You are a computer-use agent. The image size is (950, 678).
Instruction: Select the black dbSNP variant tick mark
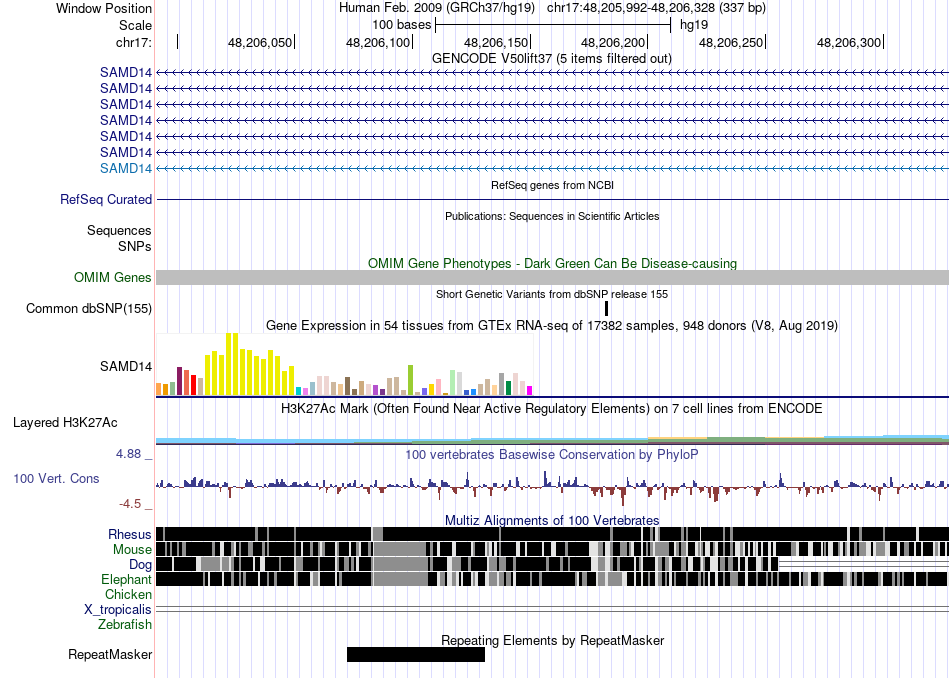tap(606, 308)
